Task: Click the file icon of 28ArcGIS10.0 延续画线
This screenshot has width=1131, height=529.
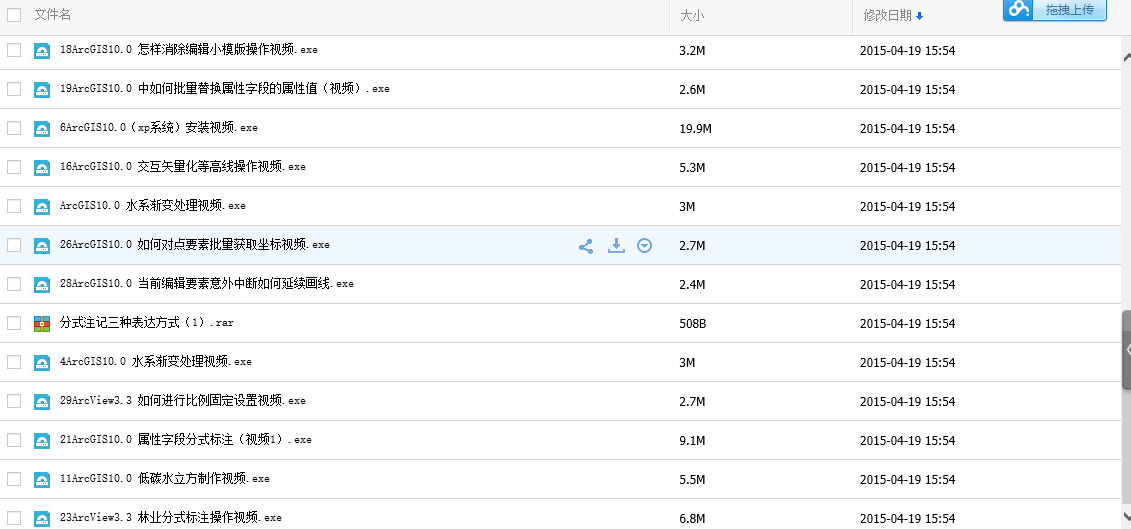Action: (42, 284)
